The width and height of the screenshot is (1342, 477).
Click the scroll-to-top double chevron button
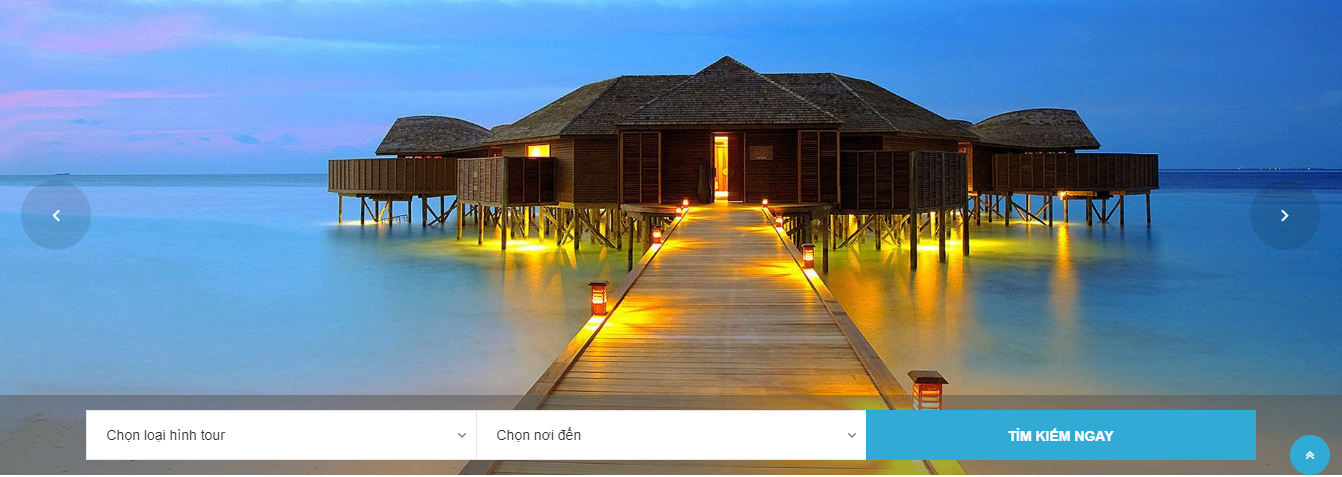click(1310, 455)
